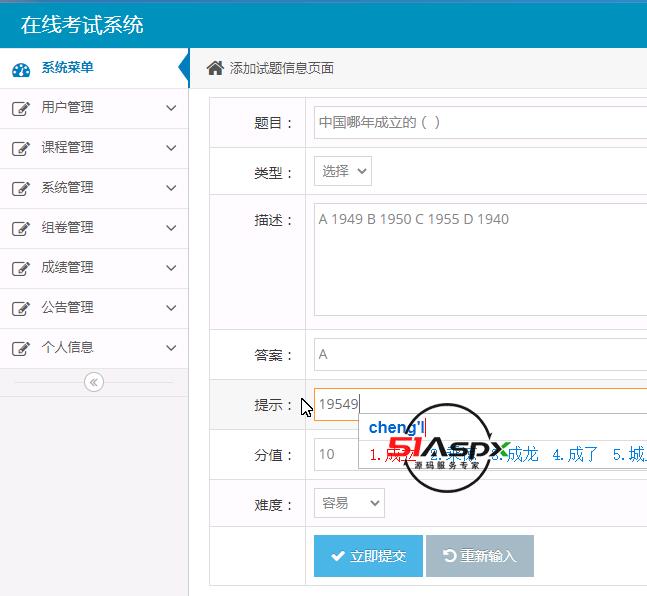647x596 pixels.
Task: Reset the form with 重新输入
Action: click(480, 556)
